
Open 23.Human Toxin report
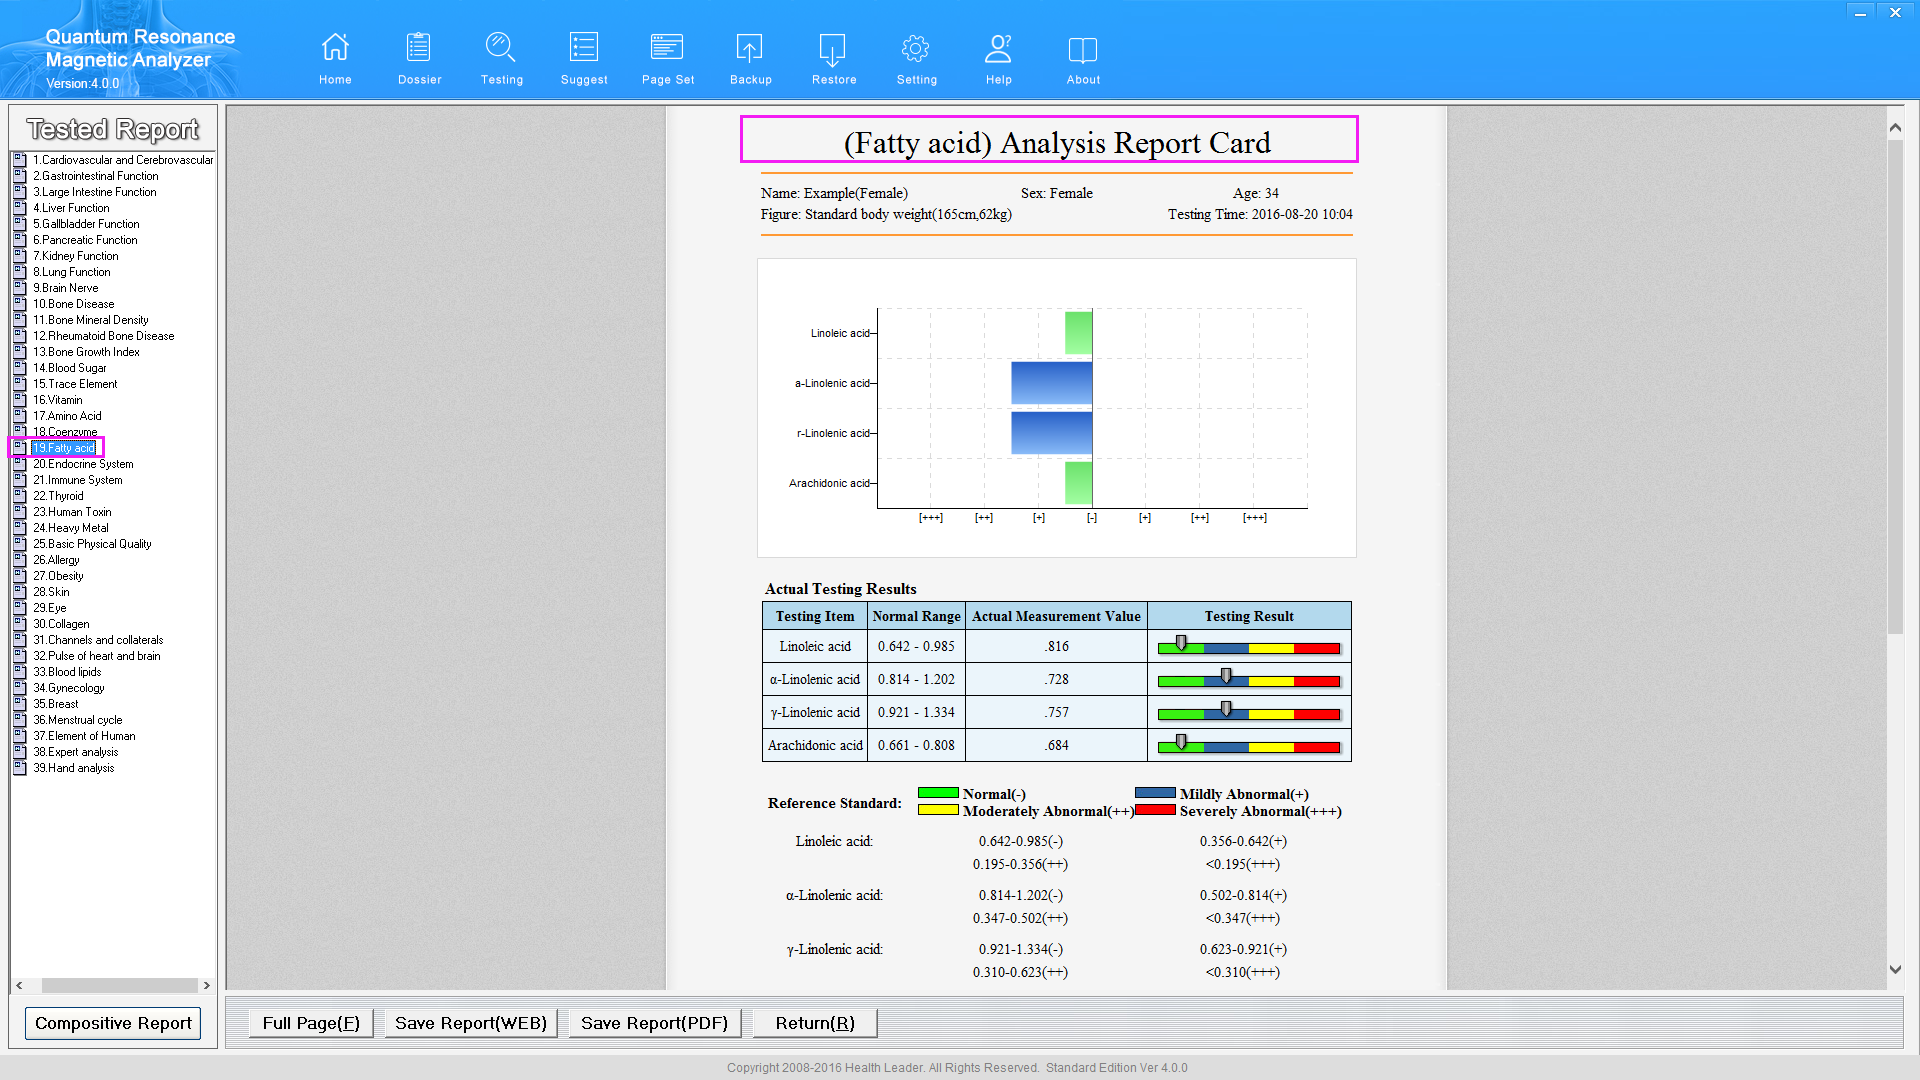point(72,512)
